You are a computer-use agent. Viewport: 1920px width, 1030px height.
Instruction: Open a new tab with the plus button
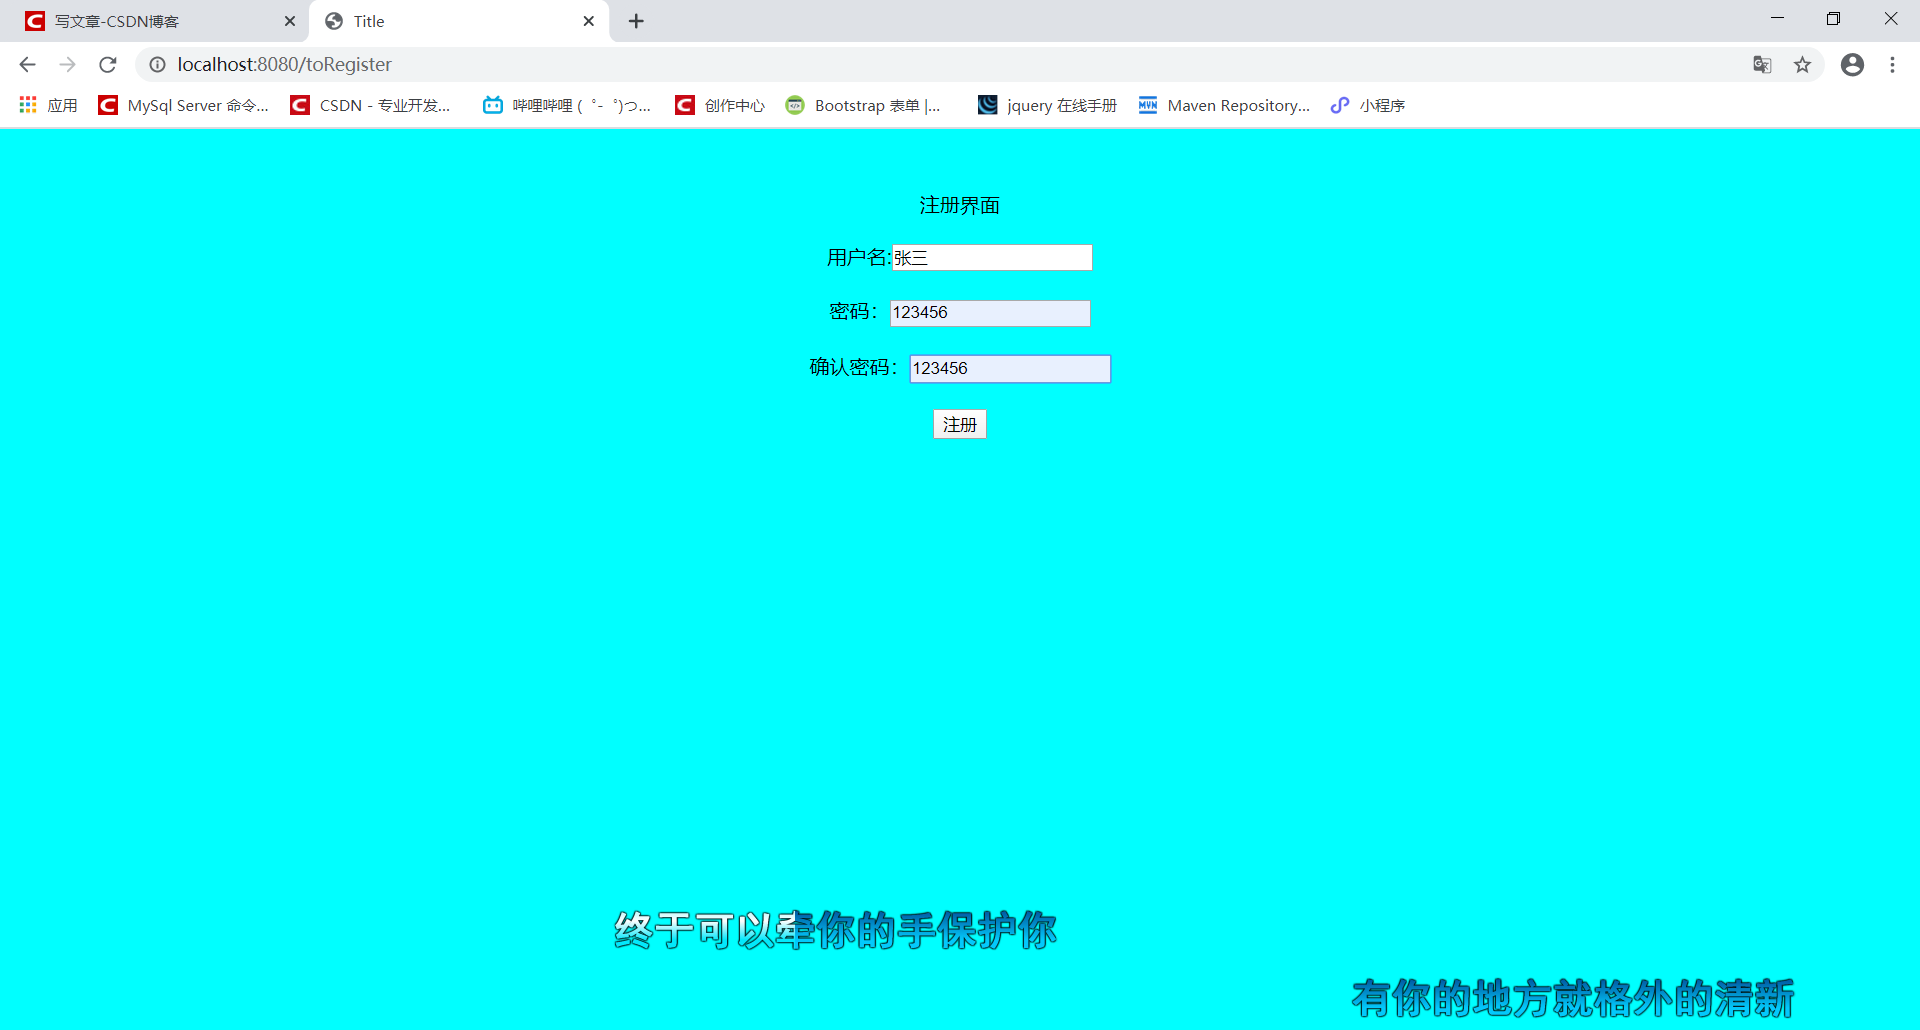(x=636, y=21)
